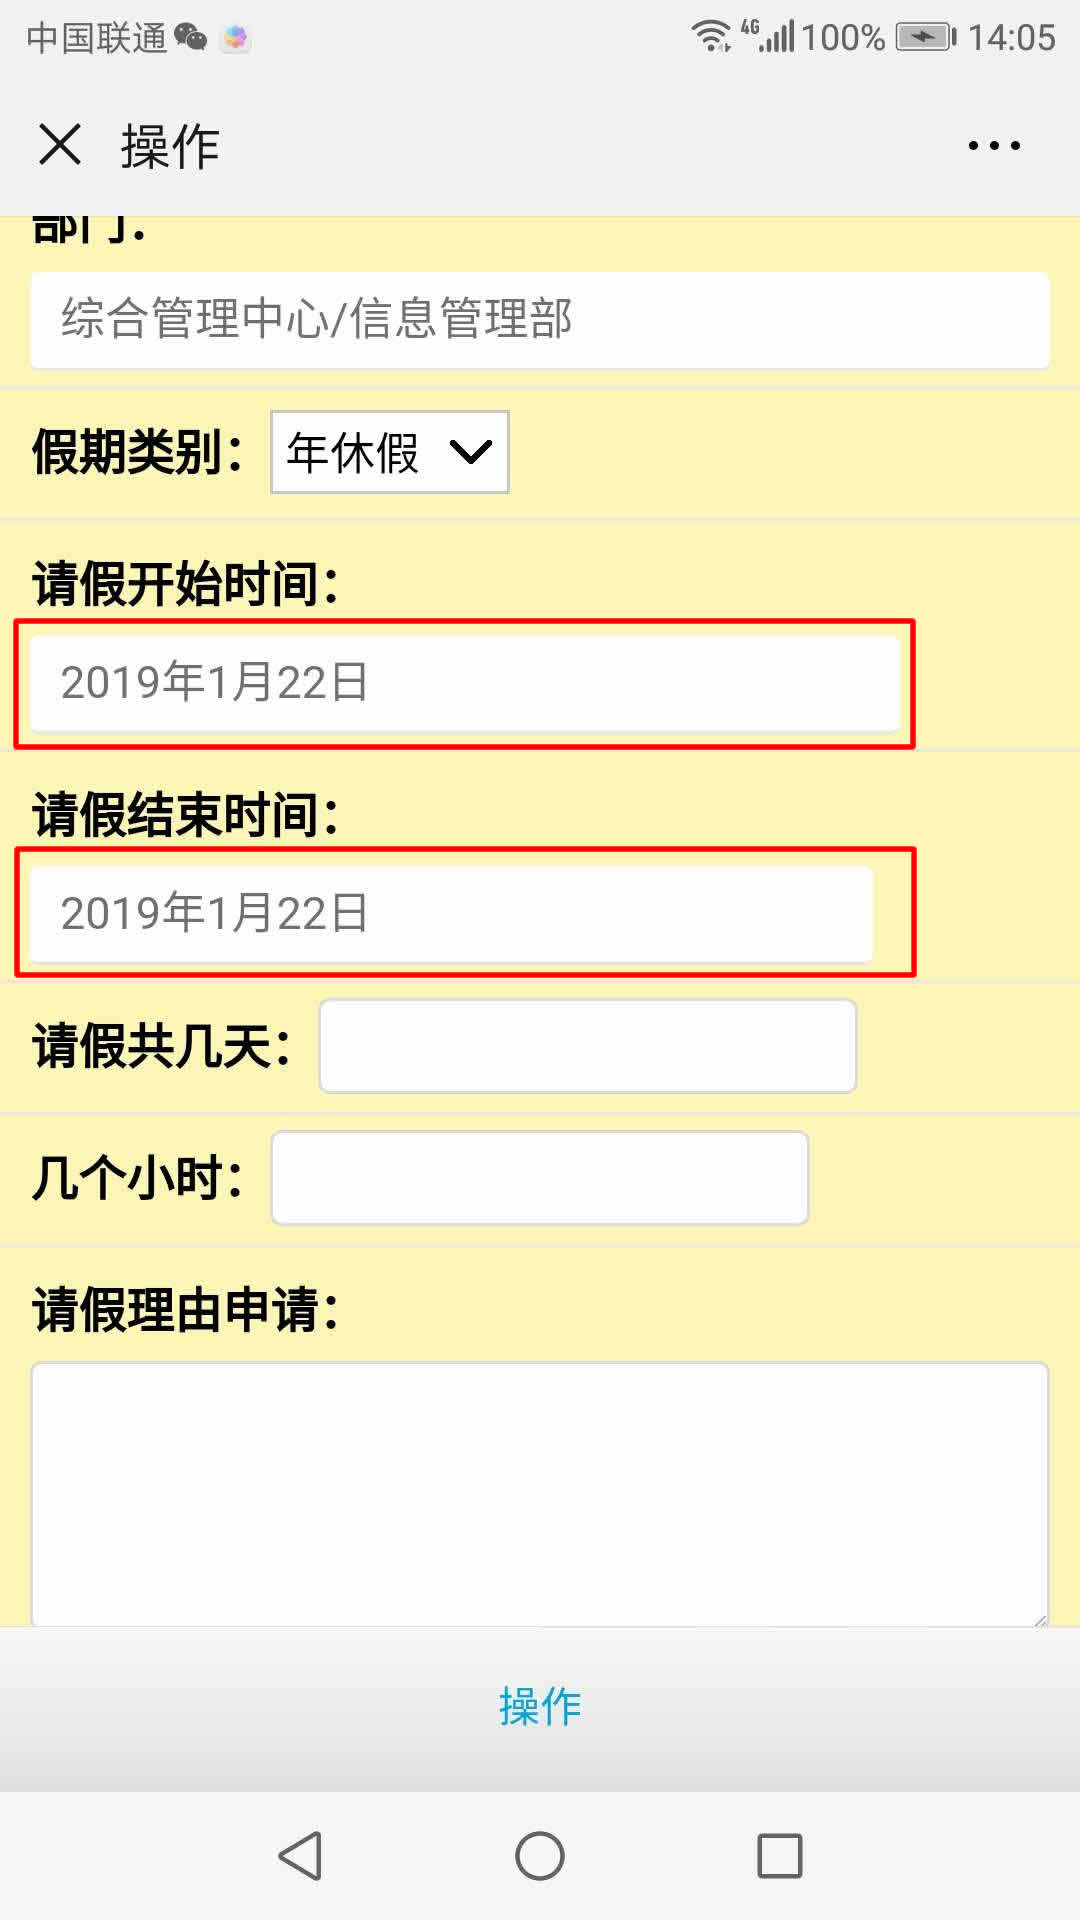Click inside the 请假理由申请 text area
This screenshot has height=1920, width=1080.
(x=539, y=1492)
